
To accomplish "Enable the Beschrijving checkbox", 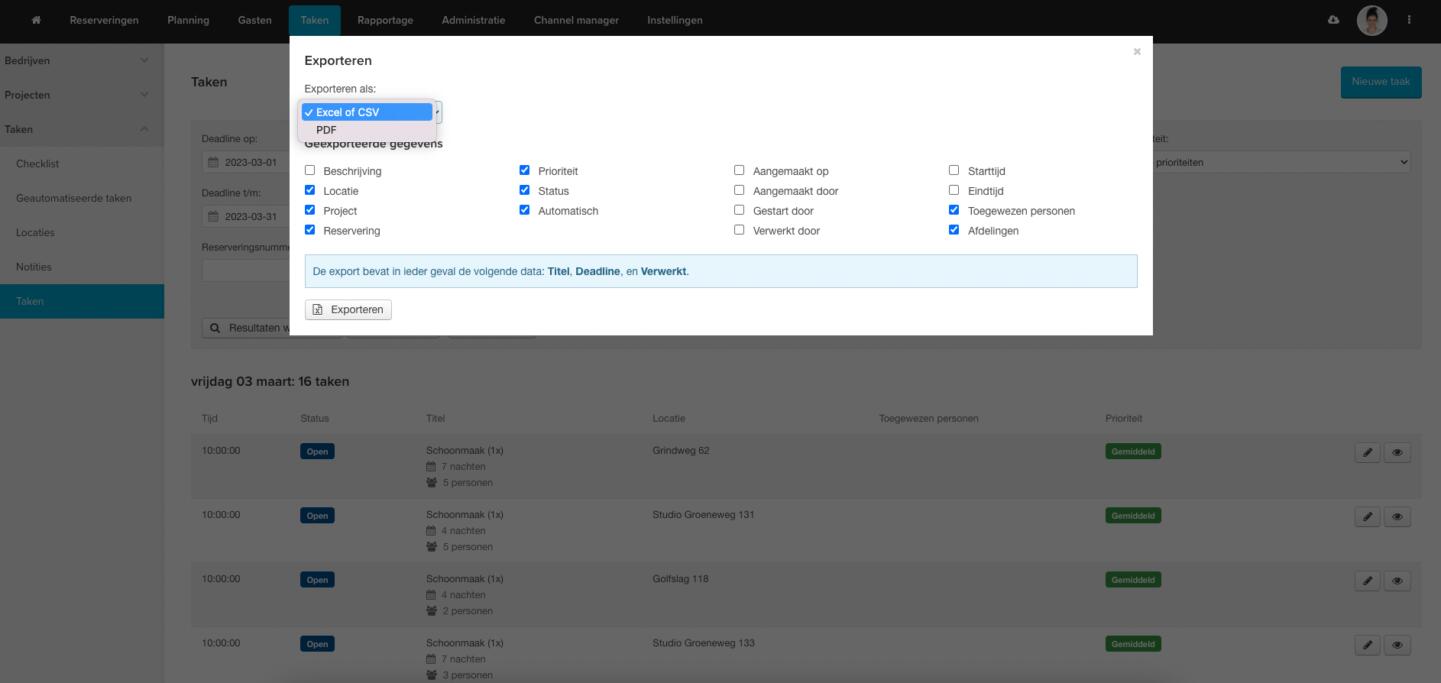I will (310, 171).
